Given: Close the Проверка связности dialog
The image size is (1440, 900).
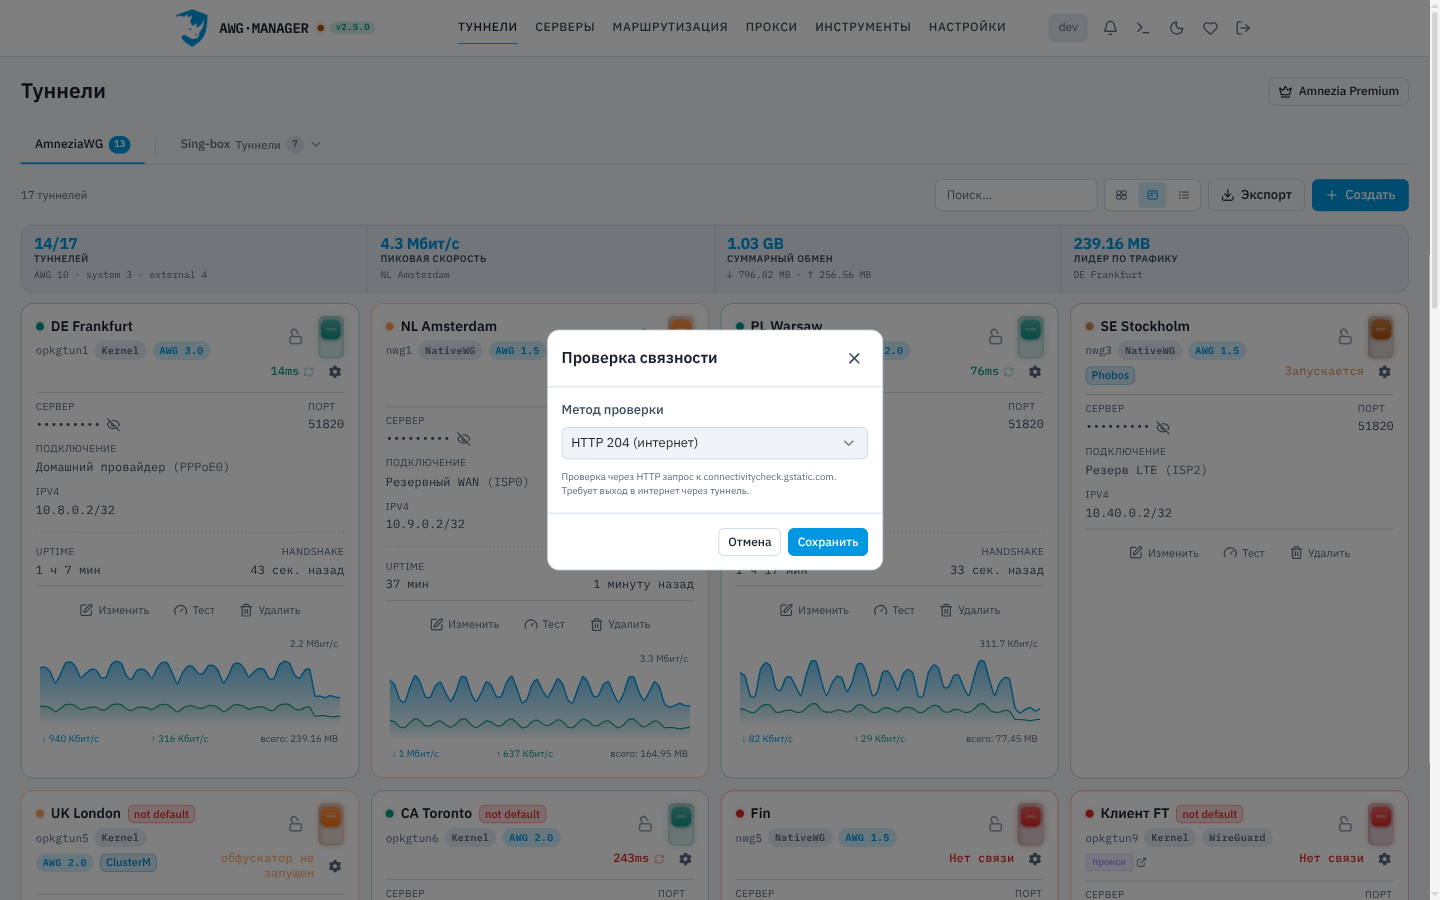Looking at the screenshot, I should (x=854, y=358).
